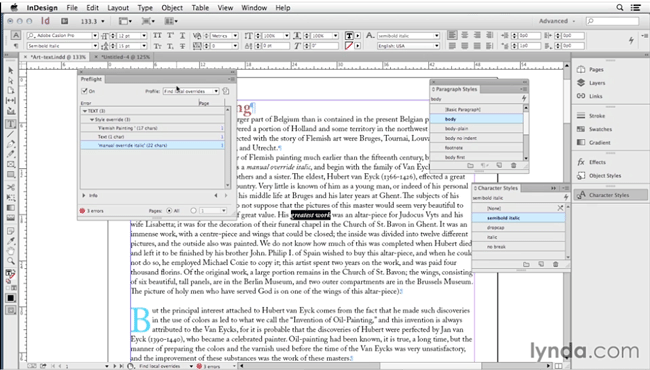The image size is (650, 370).
Task: Select the Selection tool arrow
Action: pyautogui.click(x=11, y=70)
